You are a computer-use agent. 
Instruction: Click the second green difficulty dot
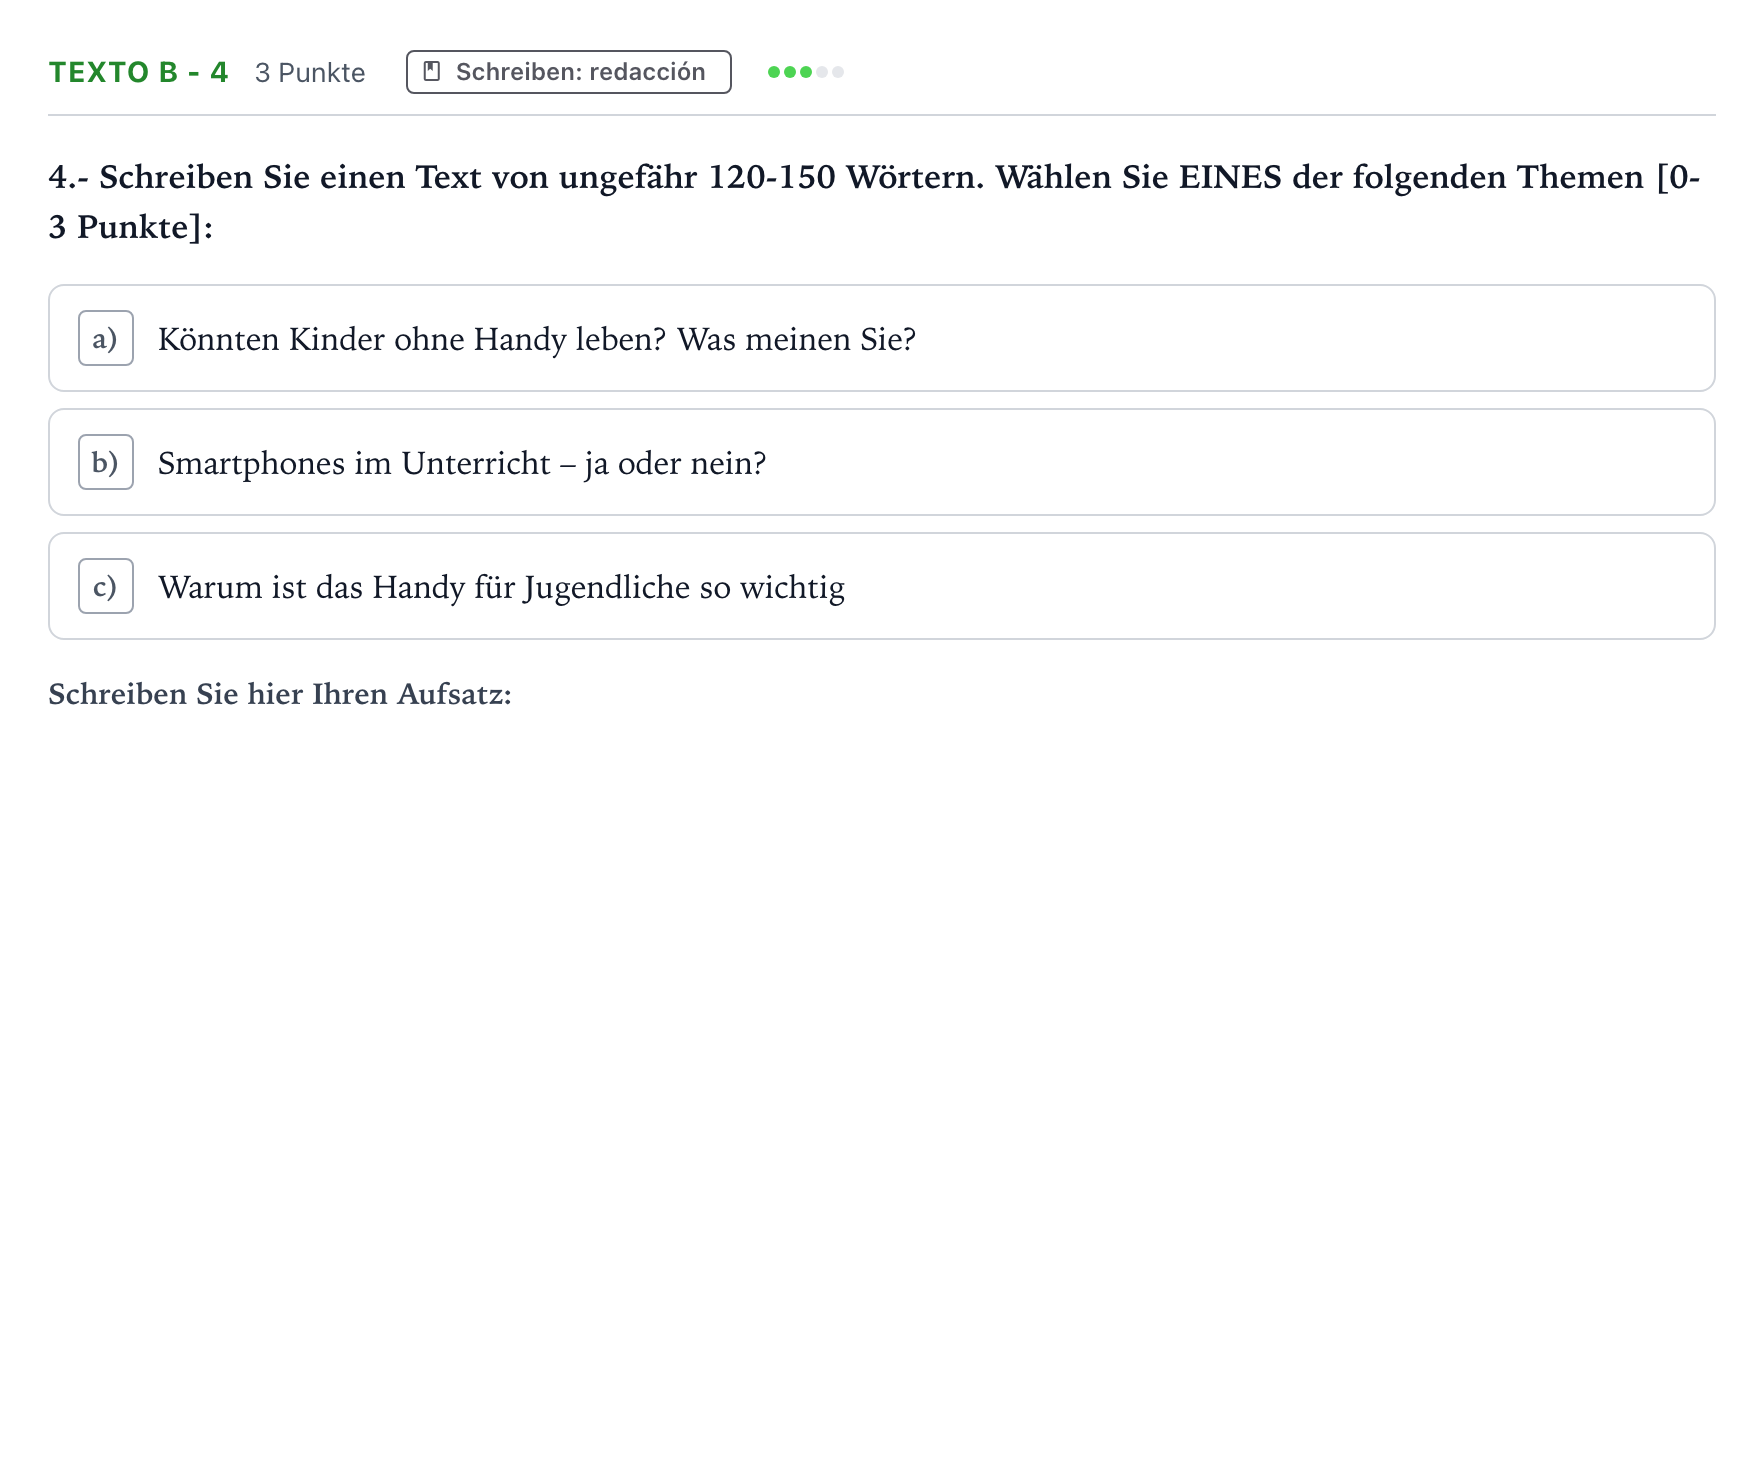click(x=790, y=72)
